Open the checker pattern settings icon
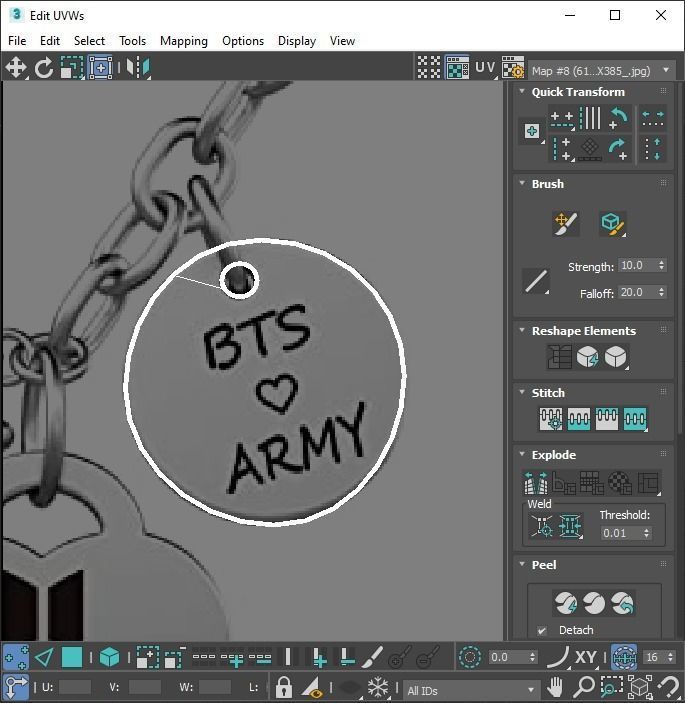Screen dimensions: 685x703 click(x=512, y=68)
